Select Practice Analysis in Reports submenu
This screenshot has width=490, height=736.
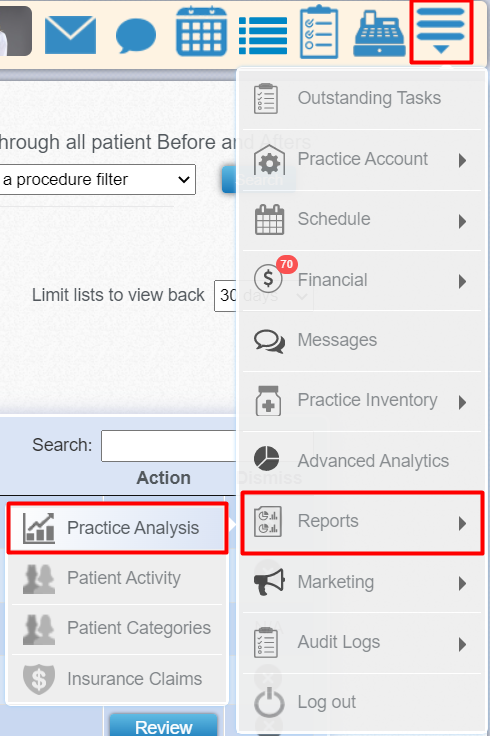point(118,528)
